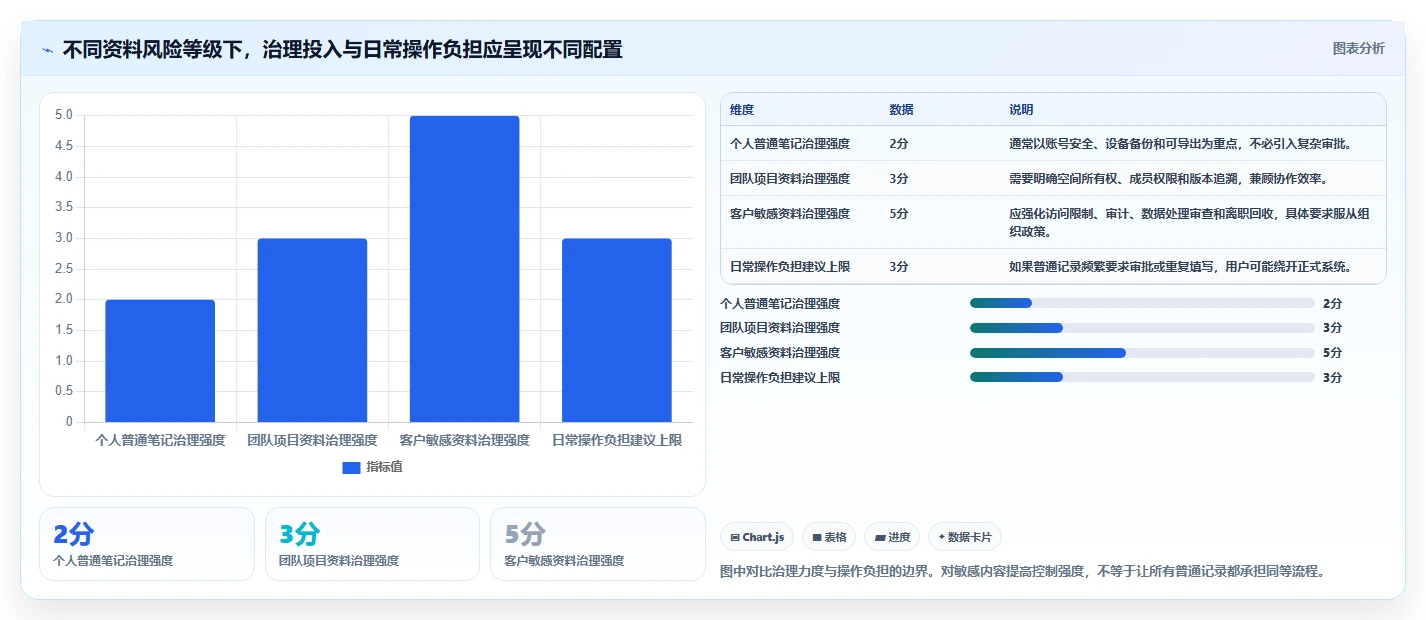Click the 说明 column header

[x=1021, y=110]
